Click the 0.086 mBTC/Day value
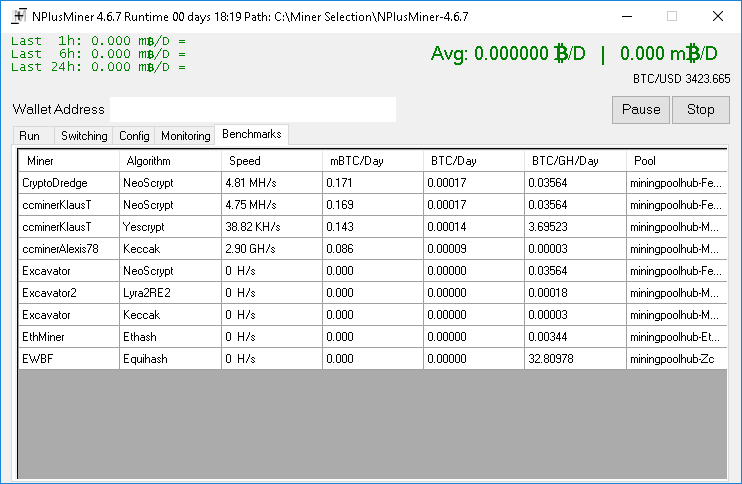The height and width of the screenshot is (484, 742). coord(373,249)
